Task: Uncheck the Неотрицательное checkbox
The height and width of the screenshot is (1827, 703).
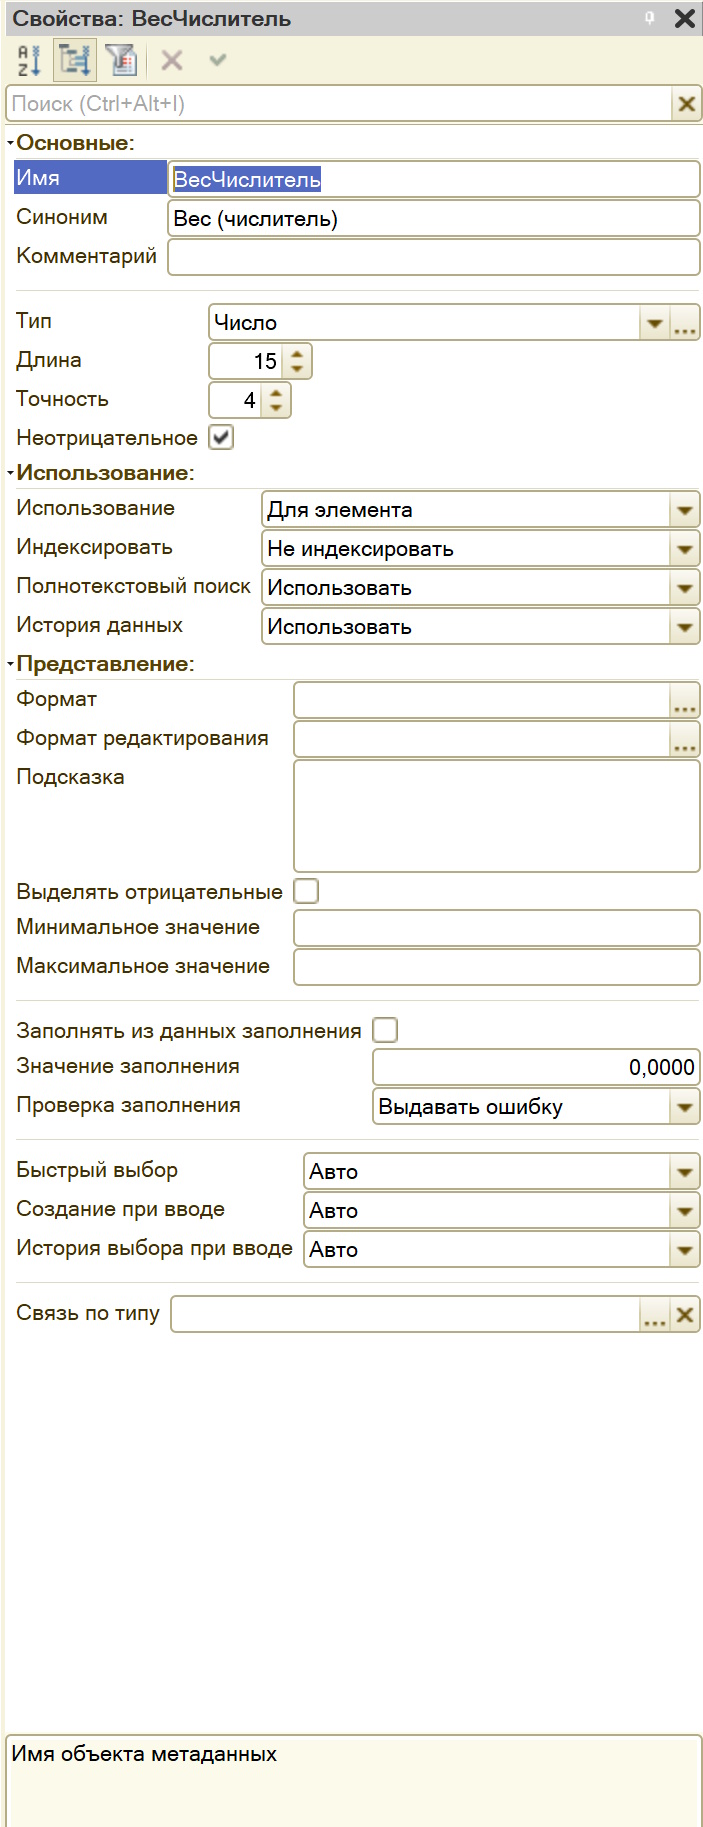Action: 221,438
